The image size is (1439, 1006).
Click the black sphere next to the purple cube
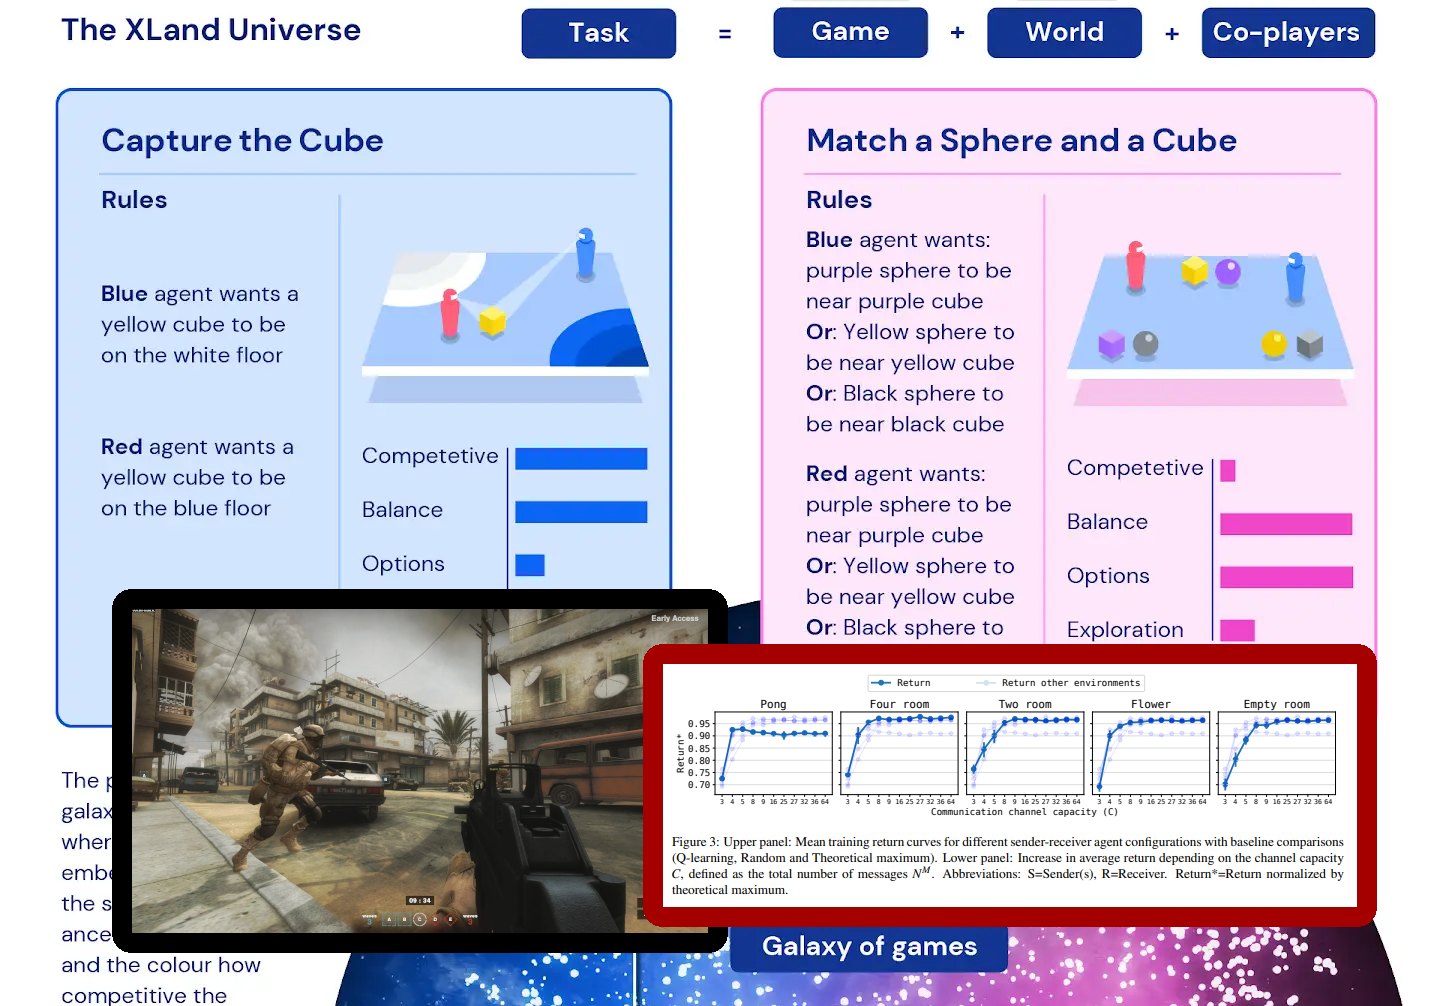click(1146, 344)
